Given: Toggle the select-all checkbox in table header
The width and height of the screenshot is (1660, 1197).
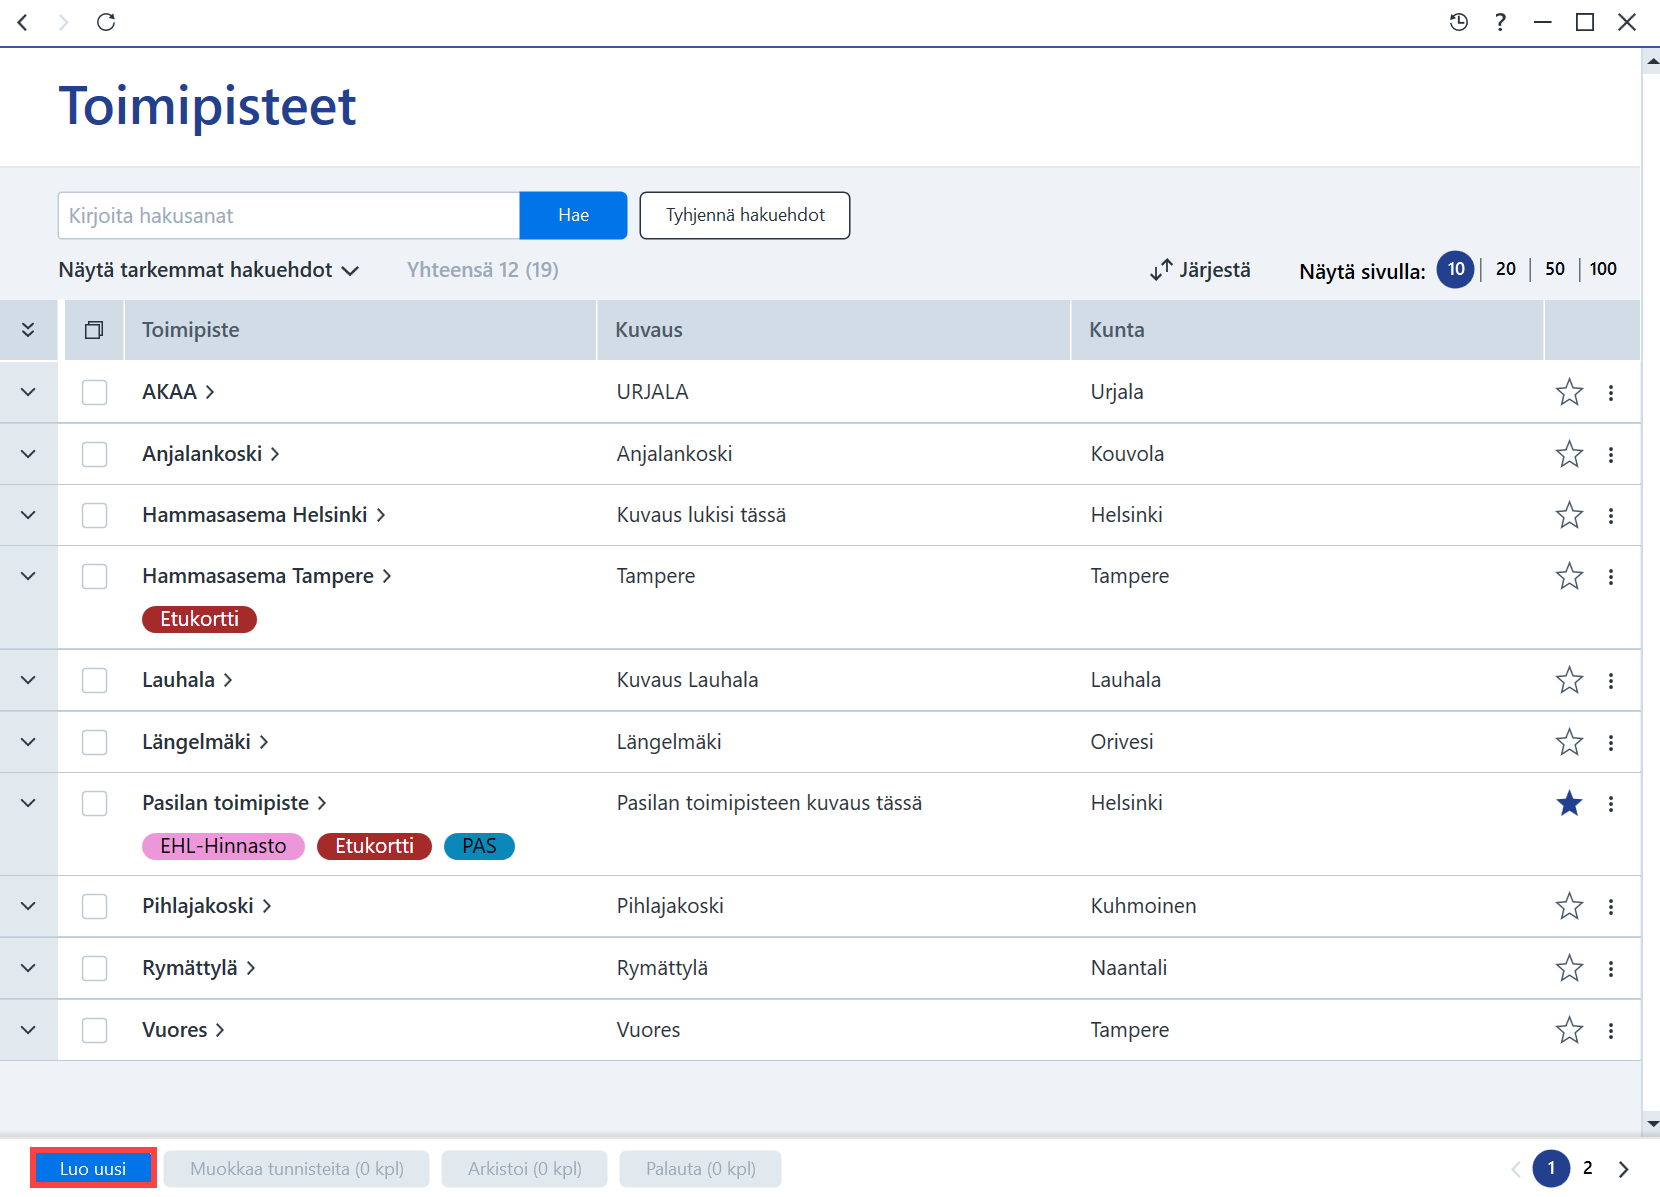Looking at the screenshot, I should click(94, 330).
